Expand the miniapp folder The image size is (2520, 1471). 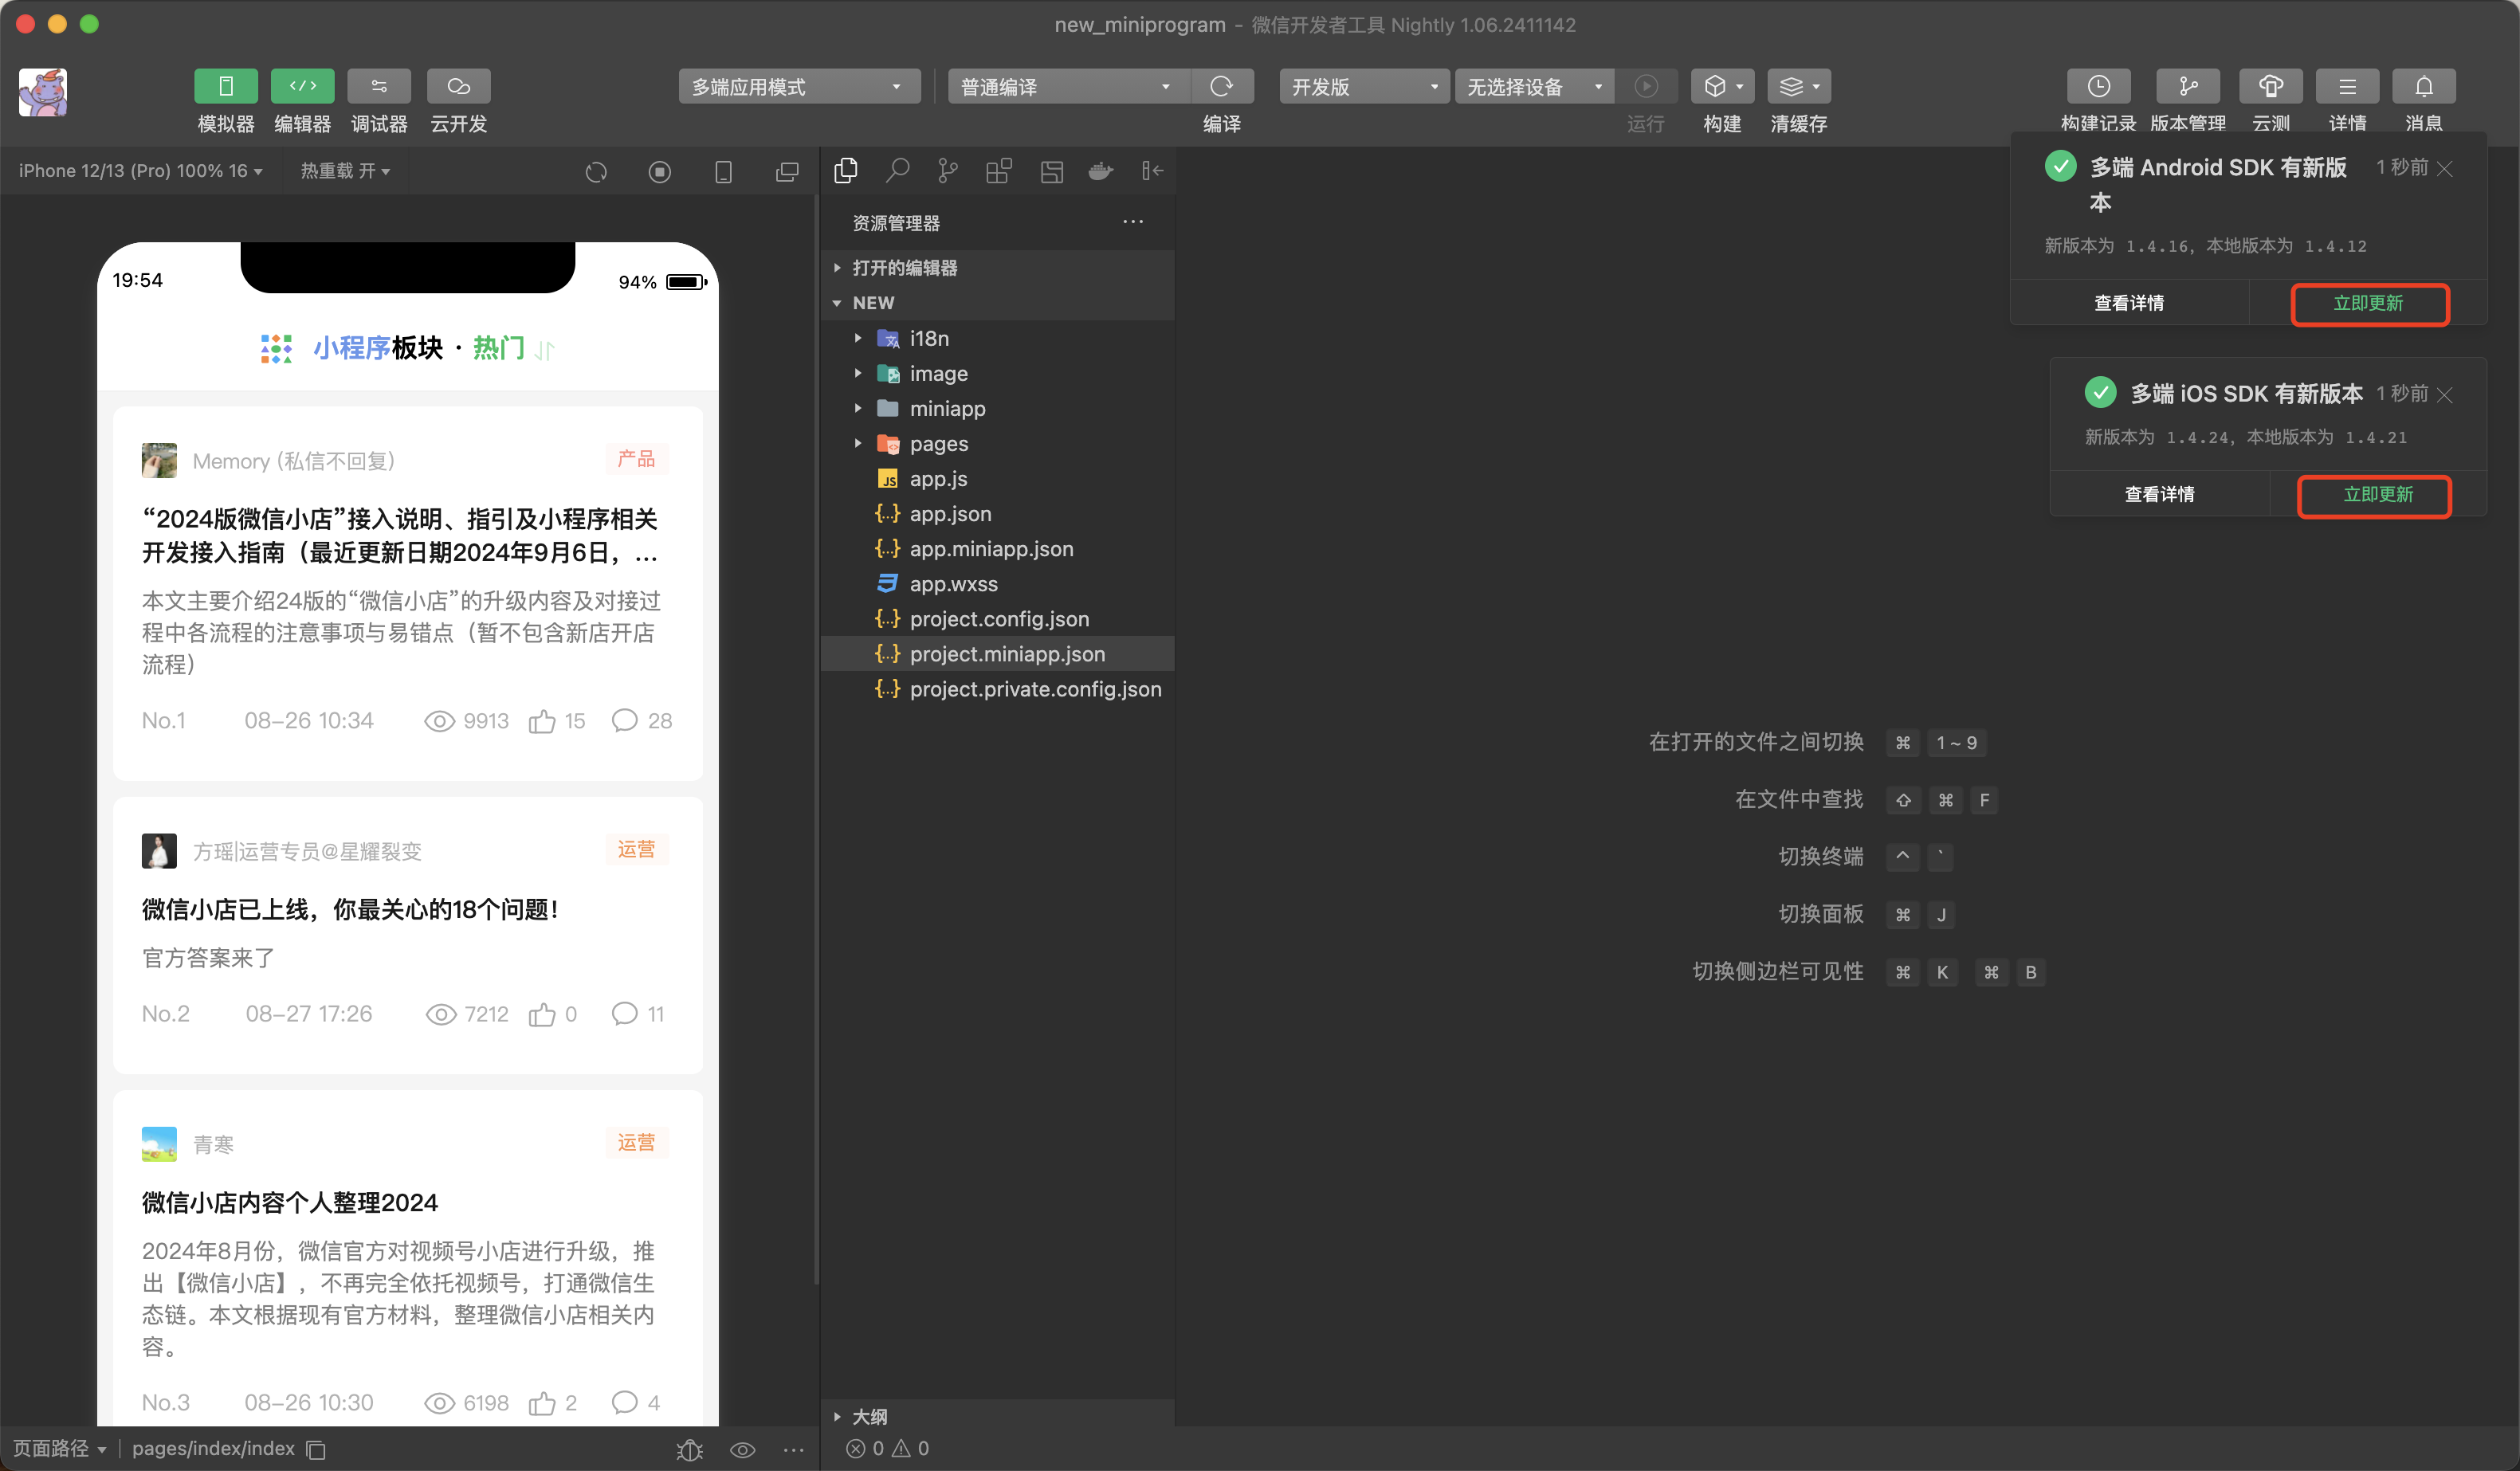[997, 408]
